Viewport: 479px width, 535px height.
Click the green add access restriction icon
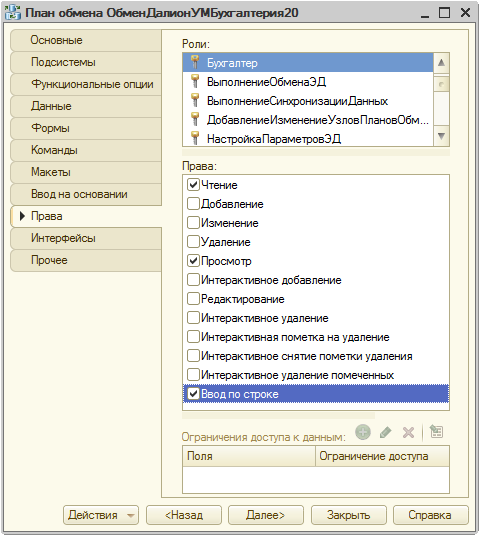tap(363, 432)
